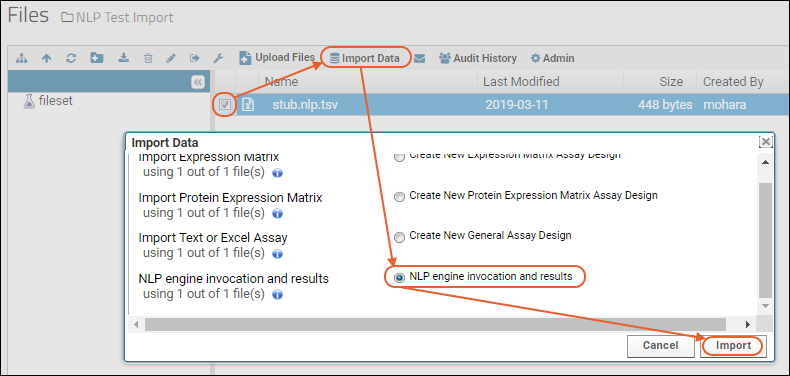
Task: Choose Create New General Assay Design option
Action: [x=400, y=237]
